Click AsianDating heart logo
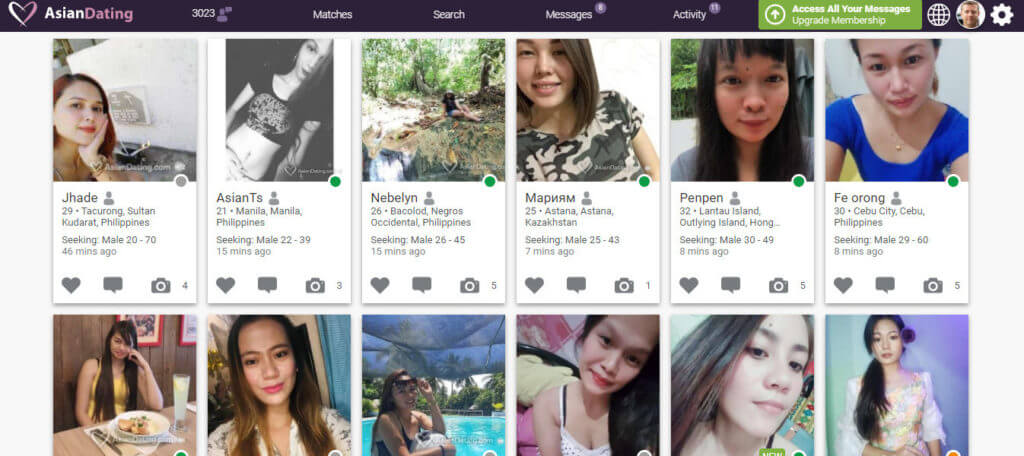This screenshot has height=456, width=1024. tap(23, 14)
